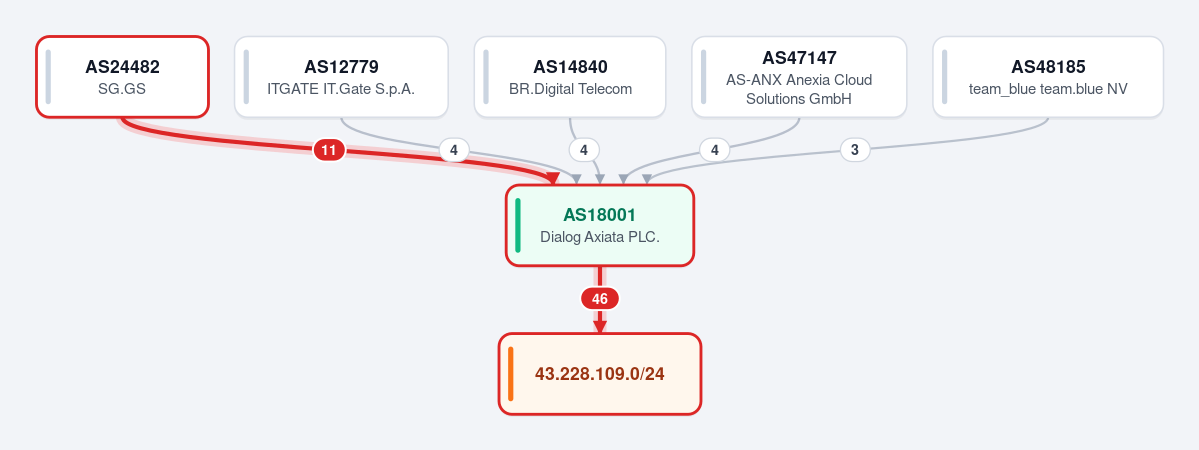This screenshot has width=1199, height=450.
Task: Click the green AS18001 Dialog Axiata node
Action: (600, 226)
